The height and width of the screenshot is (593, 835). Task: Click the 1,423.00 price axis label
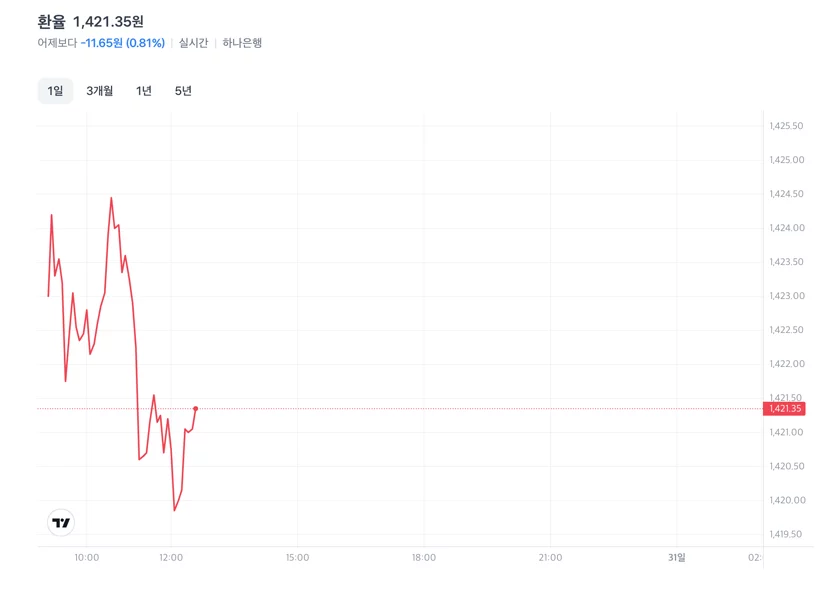[787, 296]
